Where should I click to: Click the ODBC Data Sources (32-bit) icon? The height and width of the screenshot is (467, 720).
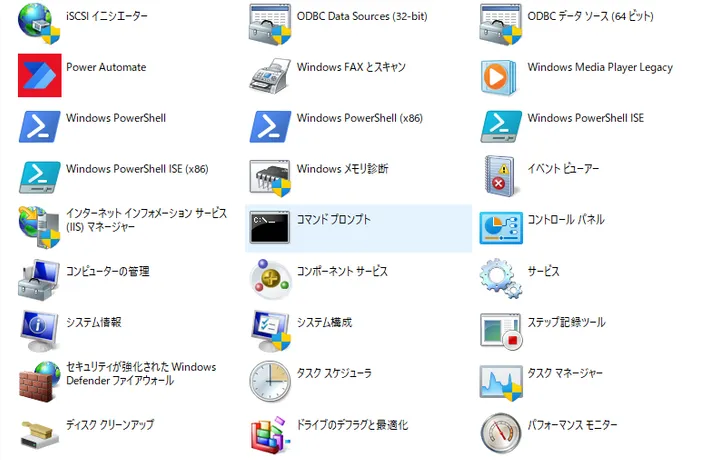(270, 24)
